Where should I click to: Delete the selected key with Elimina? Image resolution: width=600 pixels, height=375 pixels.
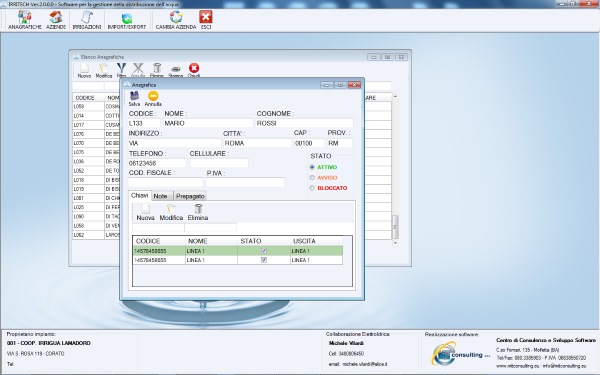click(198, 212)
